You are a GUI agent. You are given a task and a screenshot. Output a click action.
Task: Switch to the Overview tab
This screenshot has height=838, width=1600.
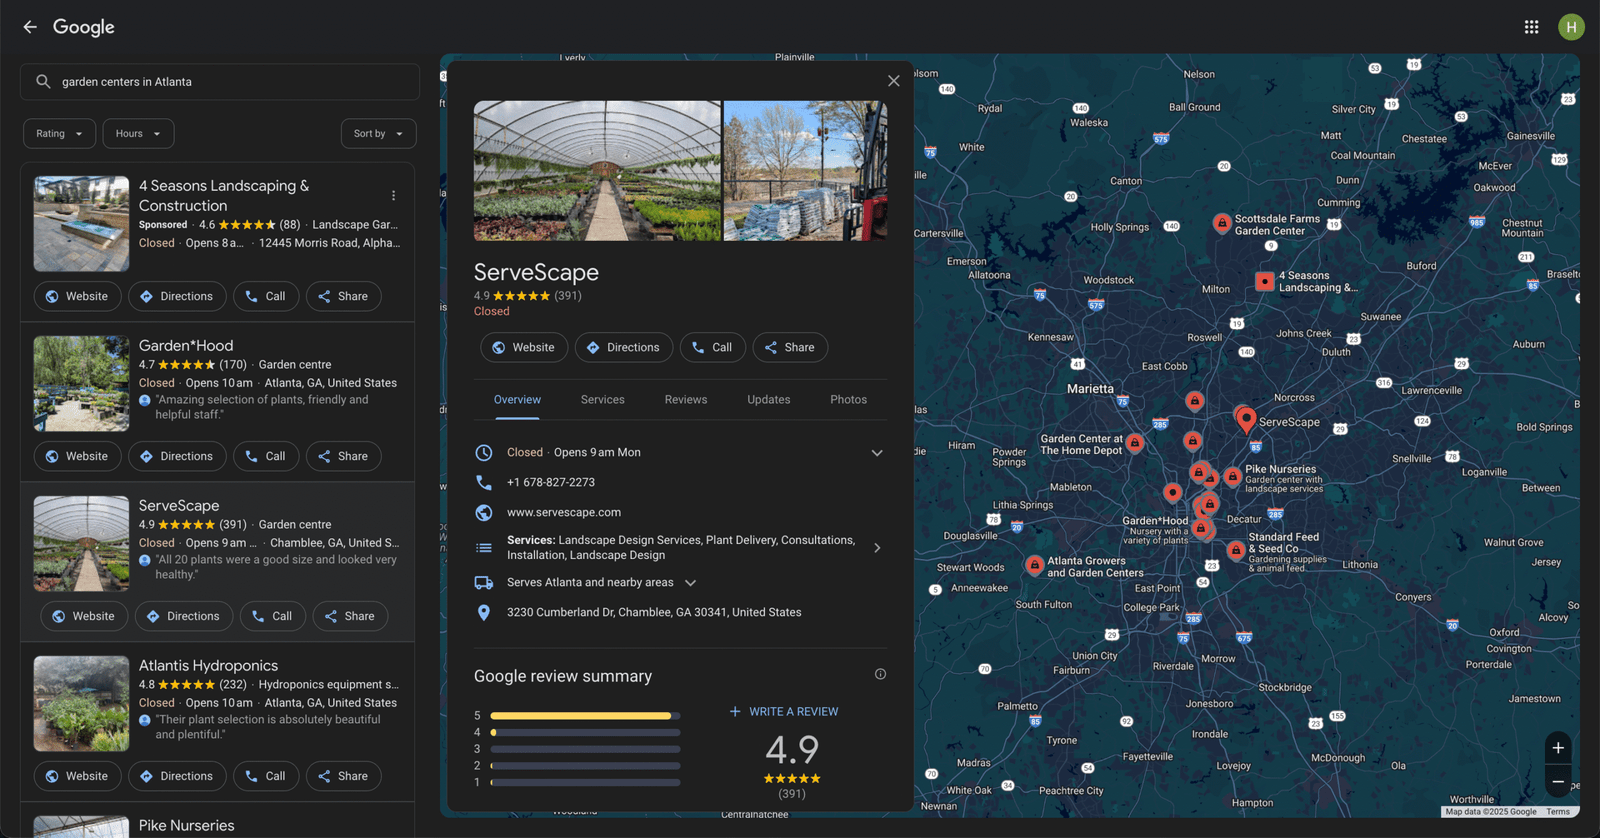517,399
